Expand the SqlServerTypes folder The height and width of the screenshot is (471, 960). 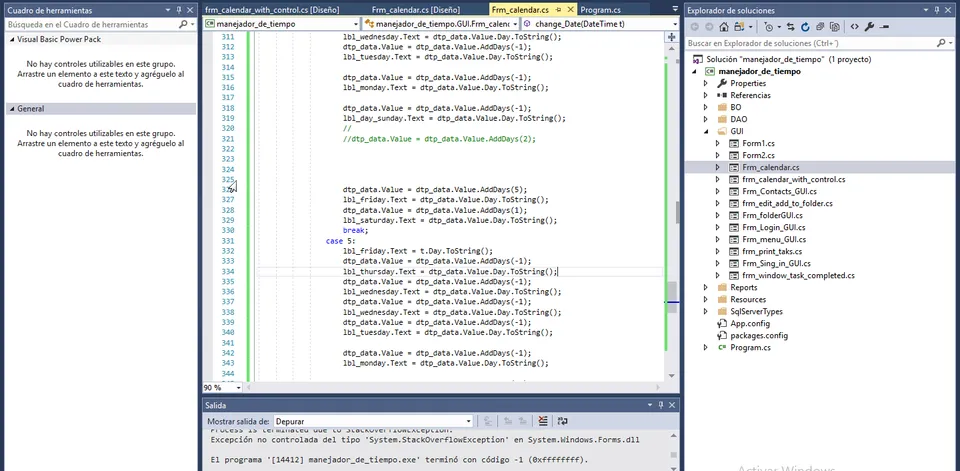[x=706, y=311]
